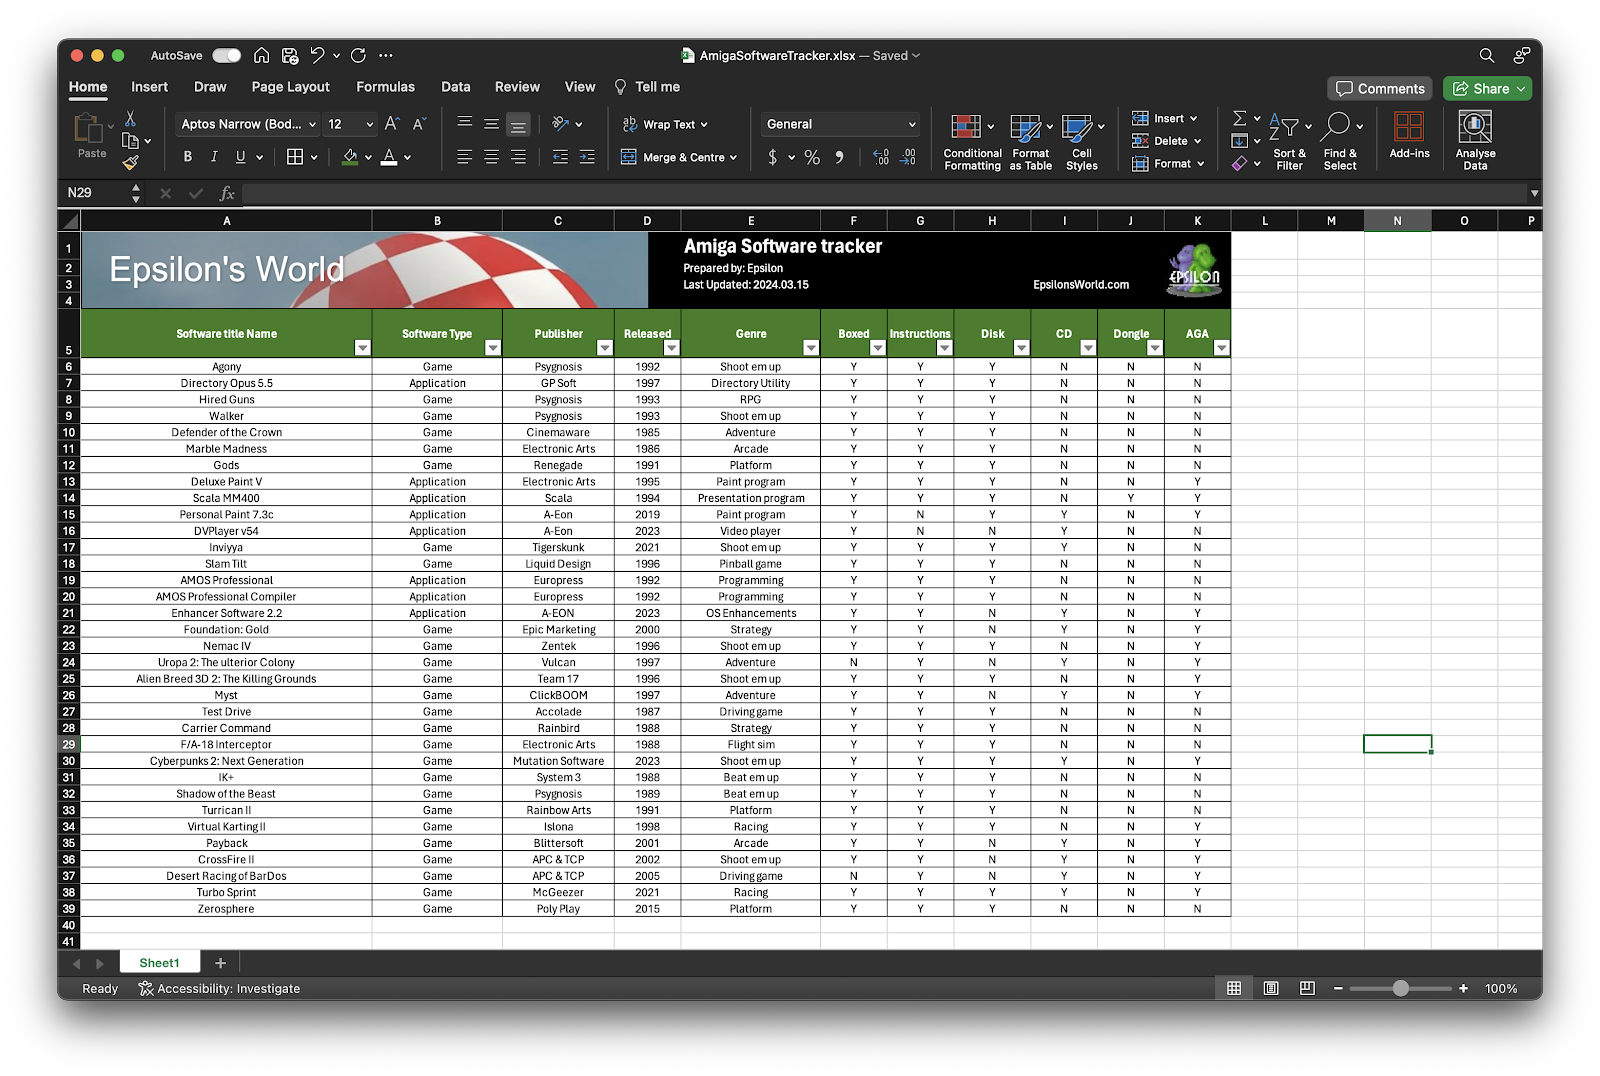
Task: Open Find & Select
Action: point(1340,142)
